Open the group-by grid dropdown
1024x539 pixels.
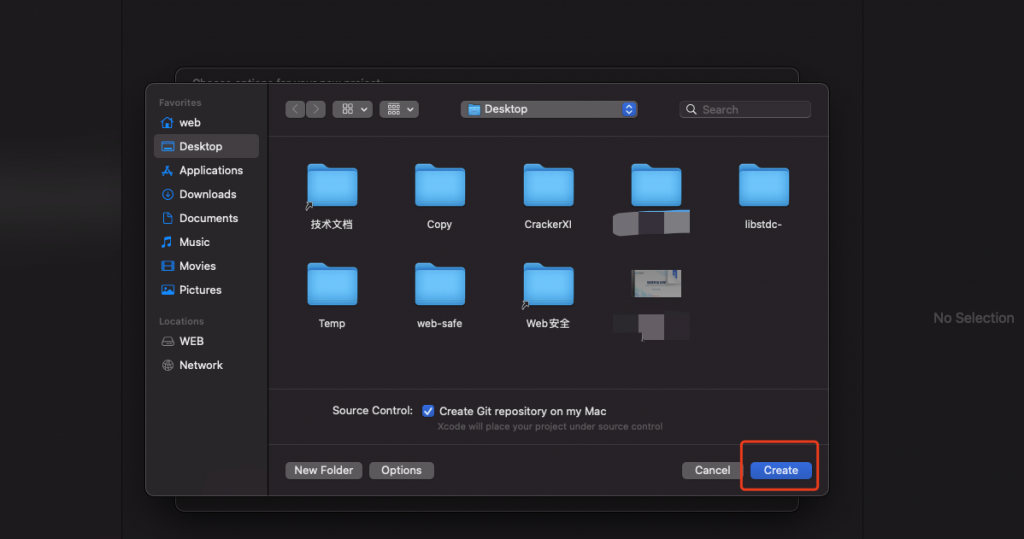coord(399,109)
